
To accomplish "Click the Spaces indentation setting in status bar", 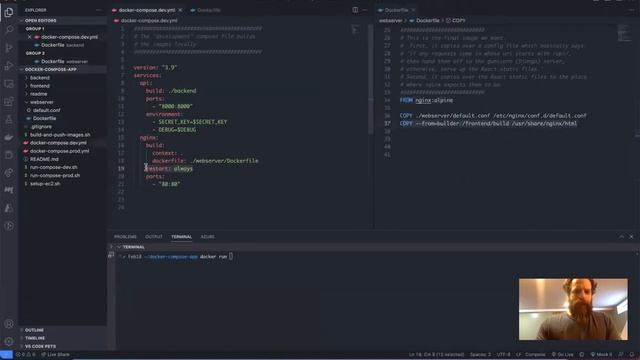I will coord(480,354).
